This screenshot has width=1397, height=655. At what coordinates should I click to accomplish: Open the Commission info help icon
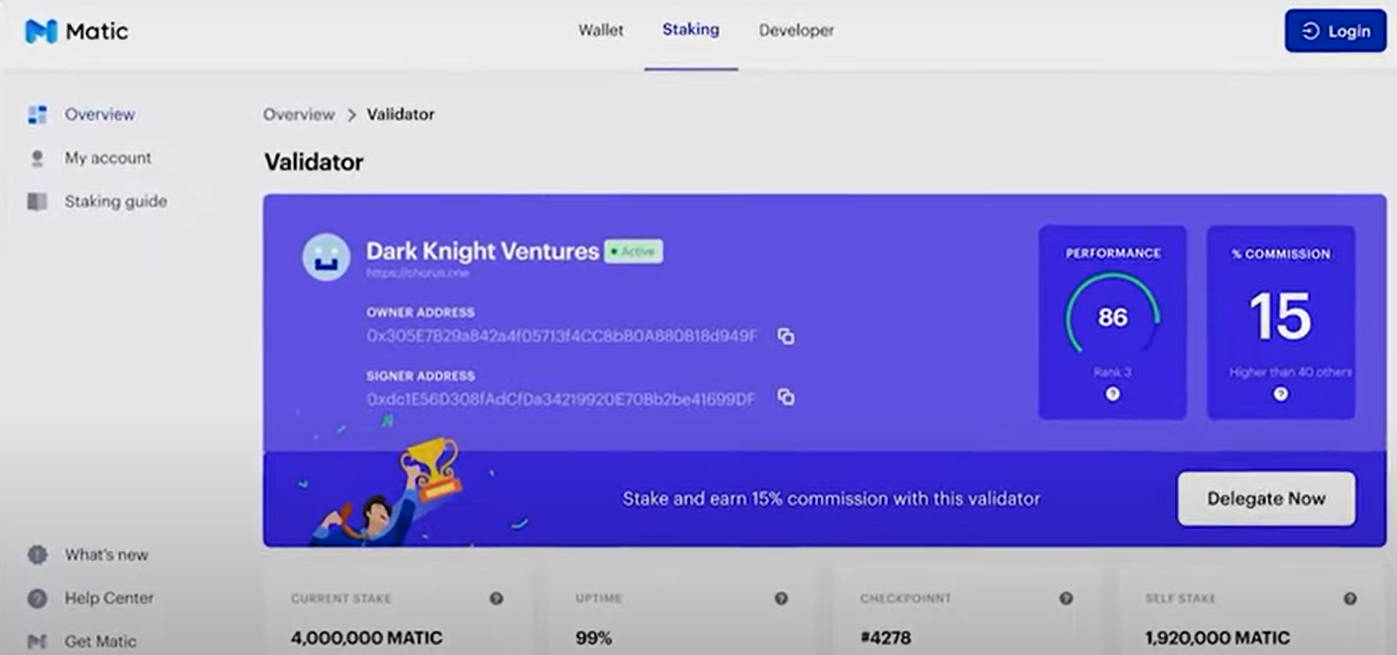[1281, 394]
